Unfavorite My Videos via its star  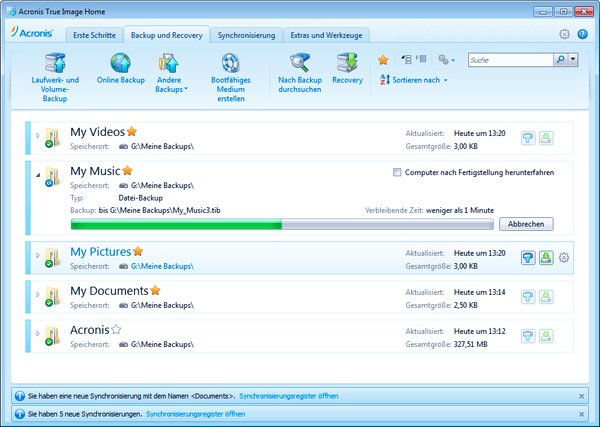pos(131,131)
